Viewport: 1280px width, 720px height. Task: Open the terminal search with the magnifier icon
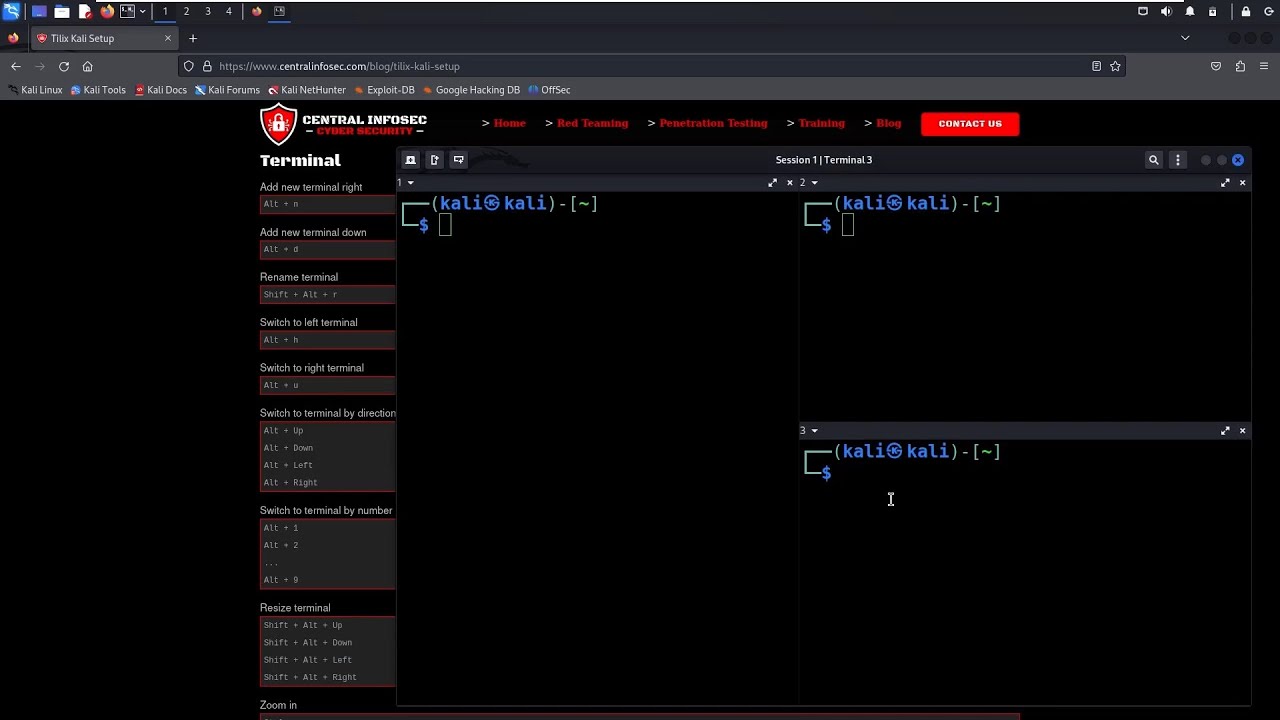[x=1154, y=159]
